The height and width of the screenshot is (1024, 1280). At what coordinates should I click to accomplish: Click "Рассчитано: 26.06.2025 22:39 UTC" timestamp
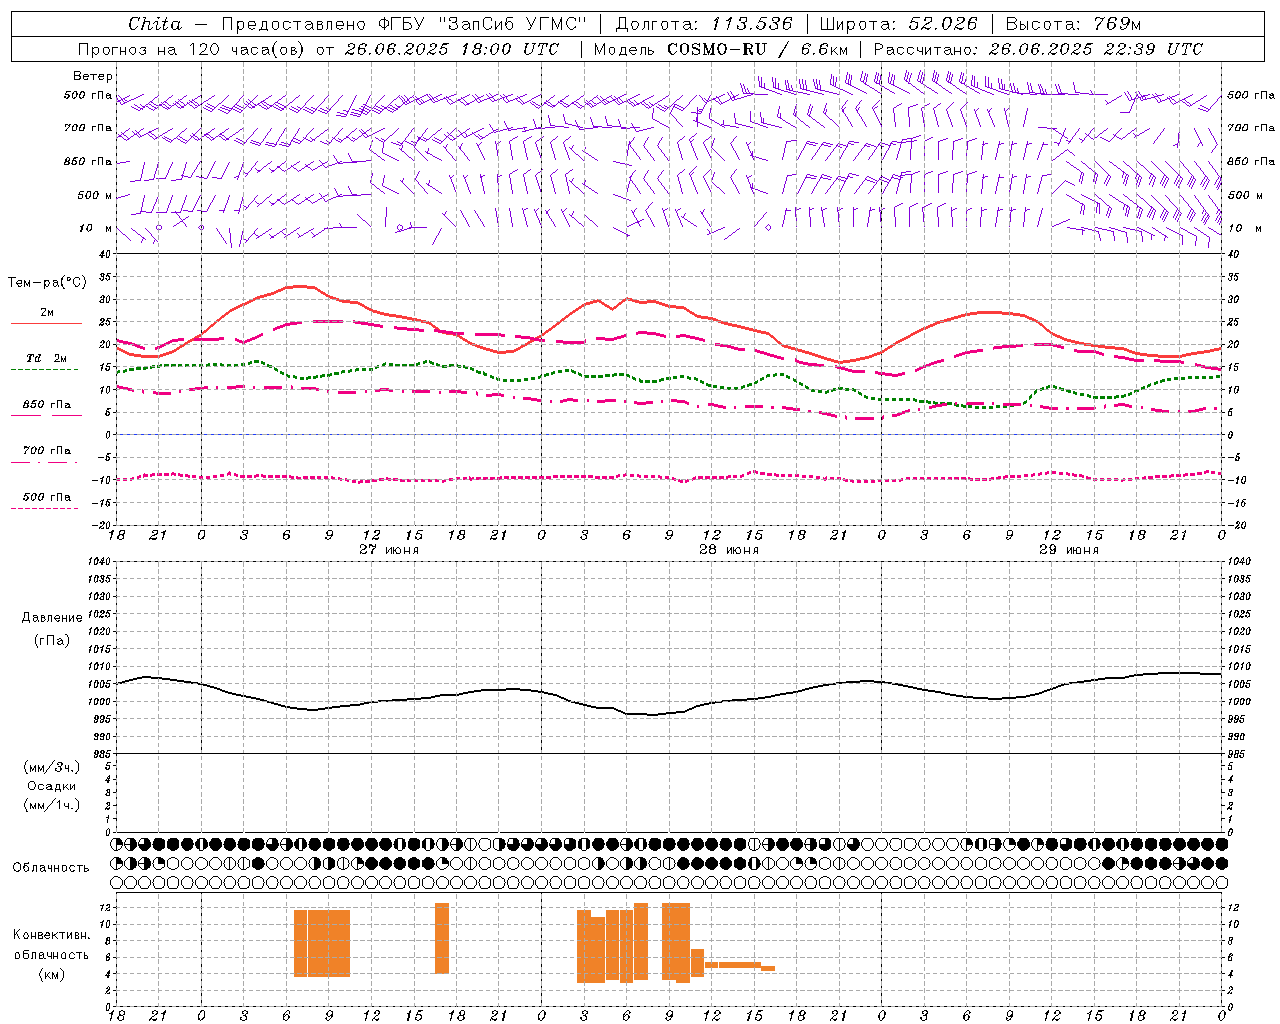(1038, 49)
